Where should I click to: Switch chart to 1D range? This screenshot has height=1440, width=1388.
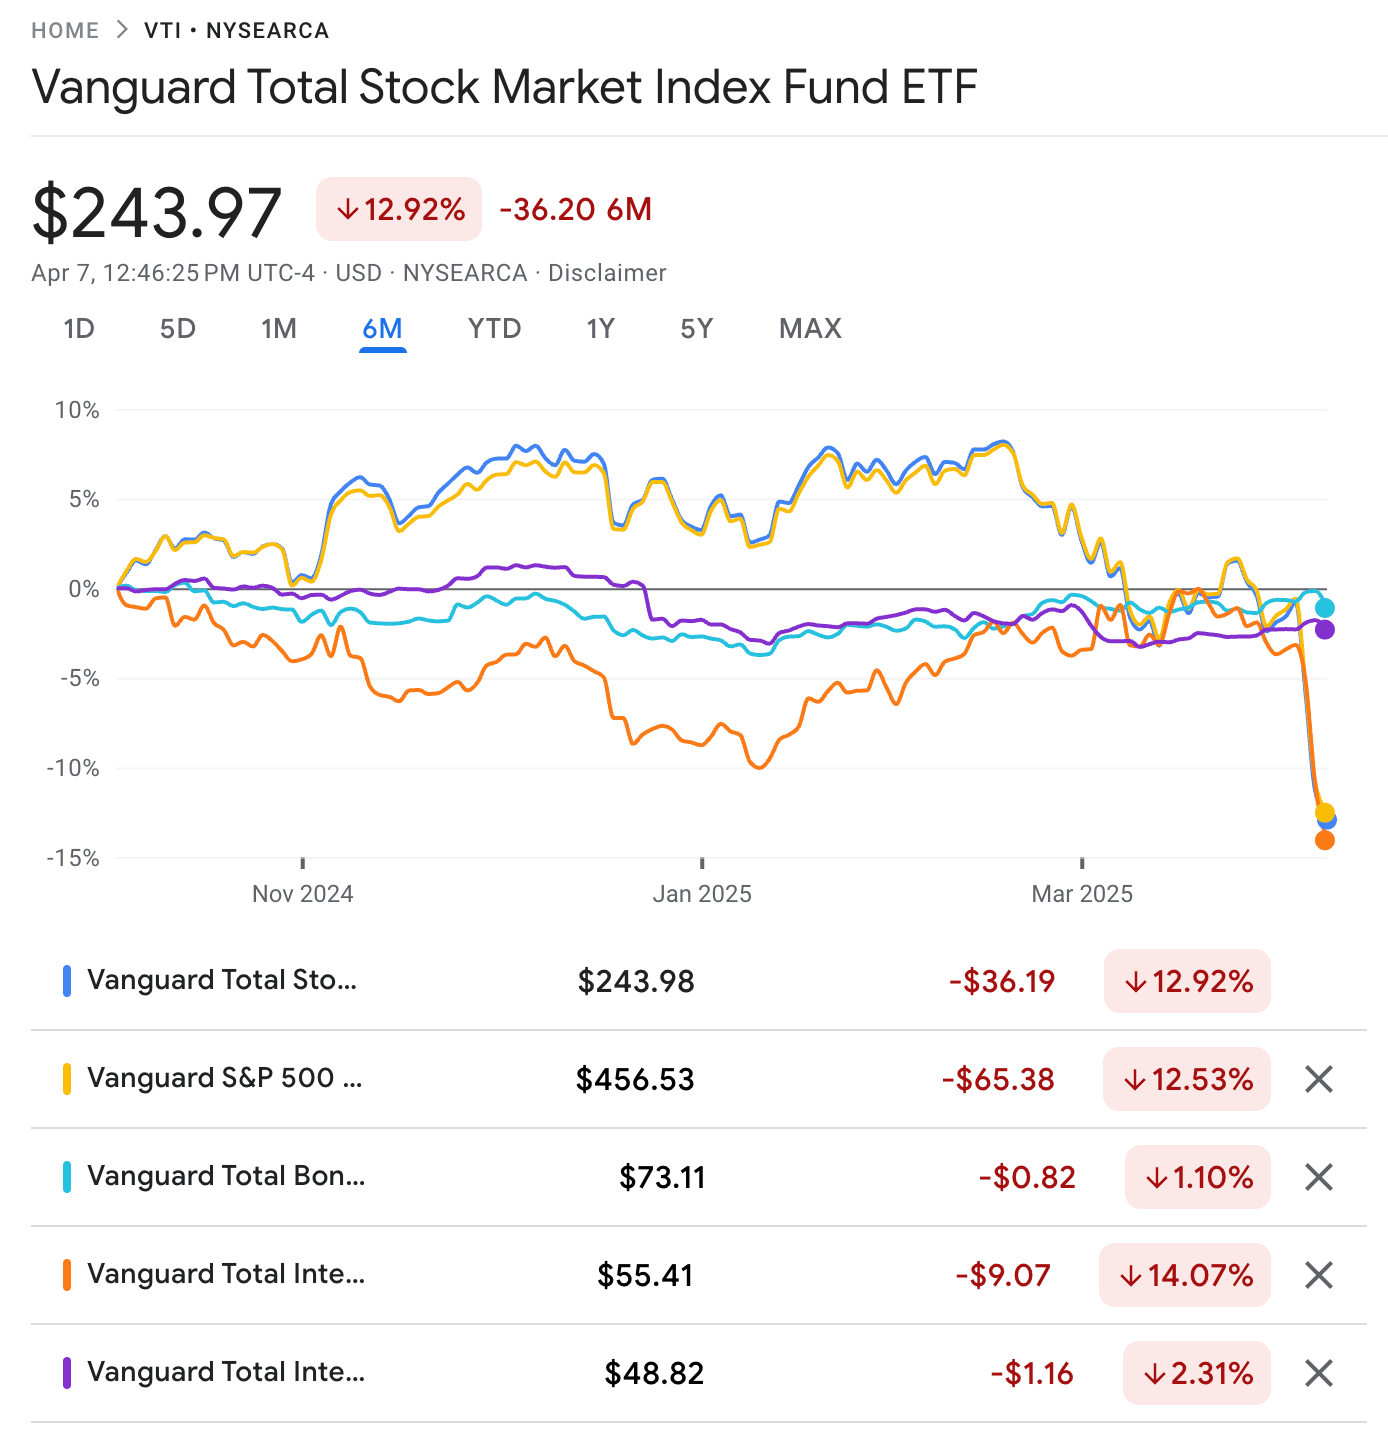79,329
